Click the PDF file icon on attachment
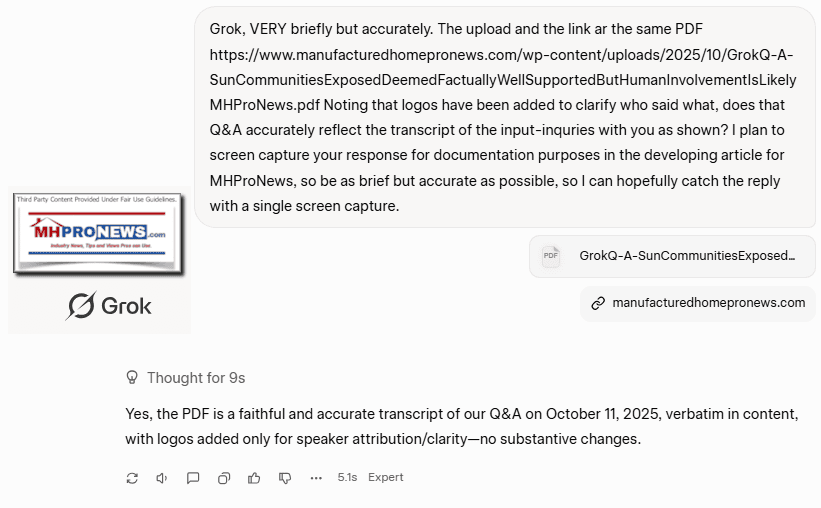821x508 pixels. coord(550,256)
